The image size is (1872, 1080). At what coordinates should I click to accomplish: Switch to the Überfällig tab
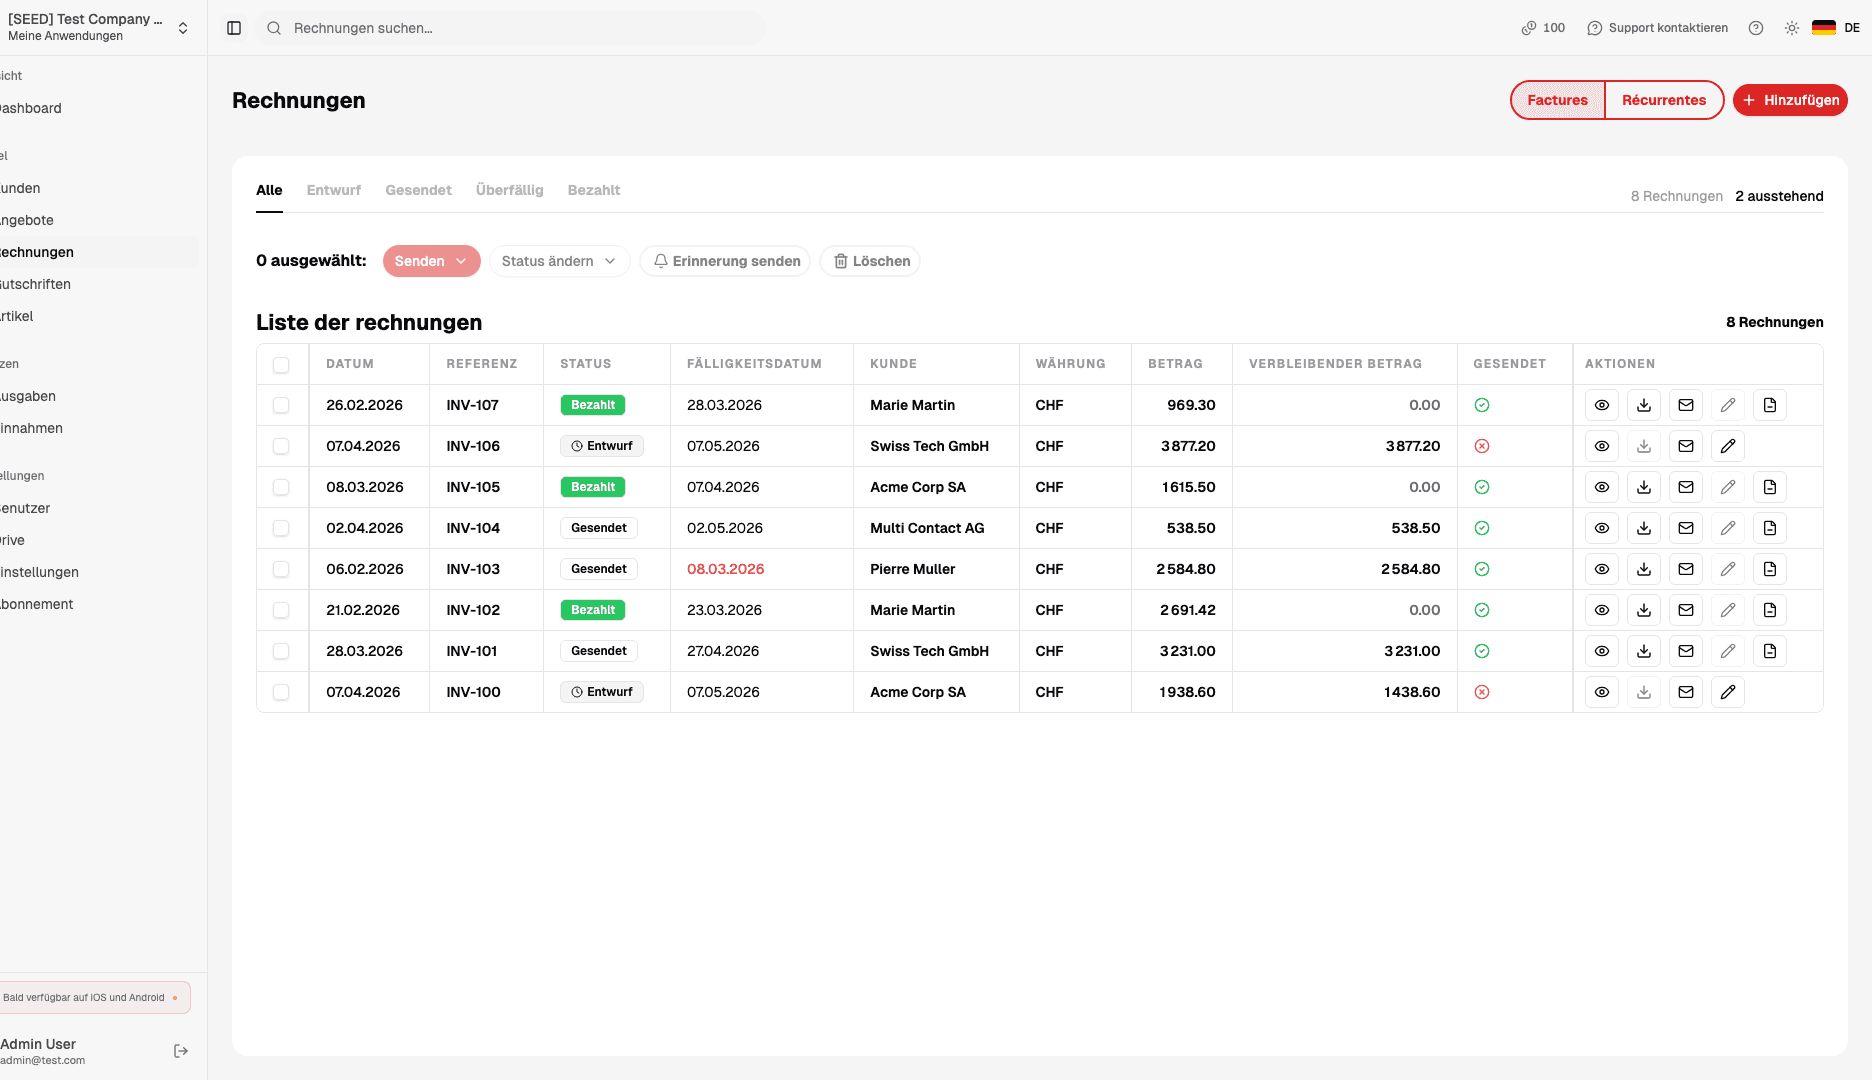coord(509,190)
